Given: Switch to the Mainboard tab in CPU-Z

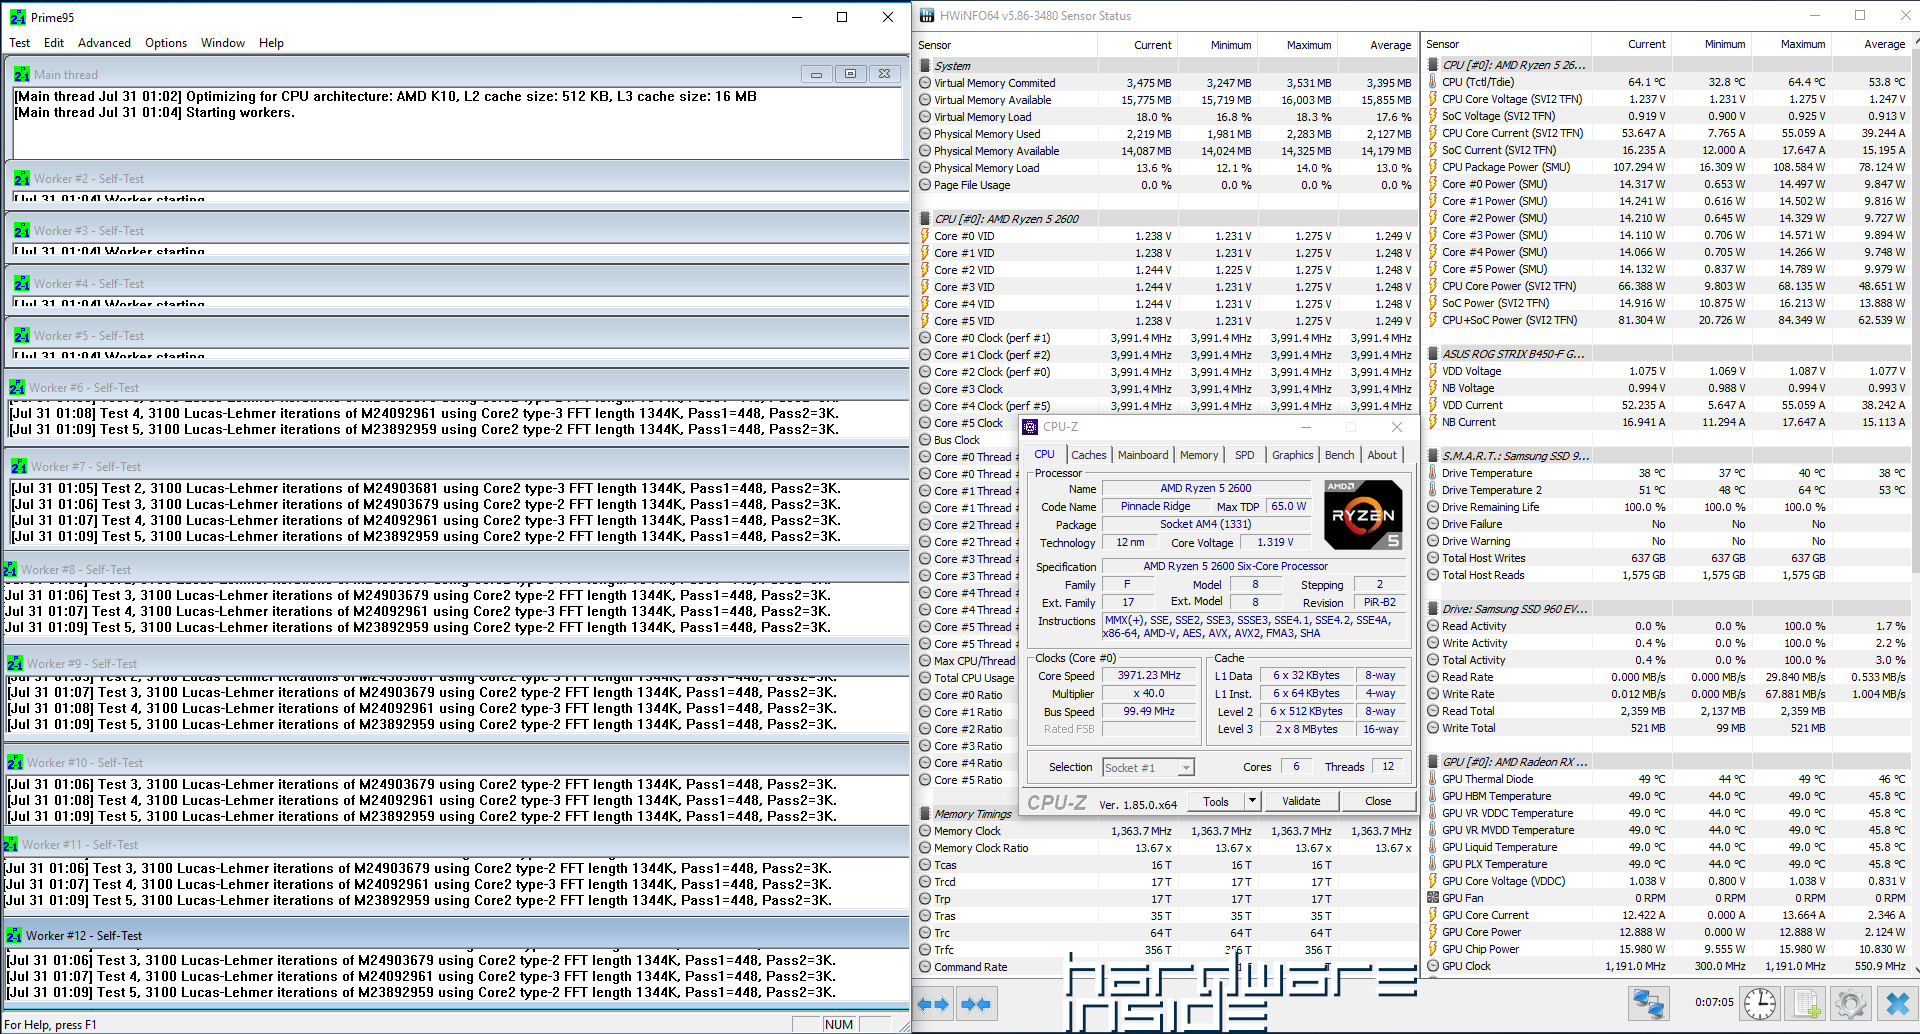Looking at the screenshot, I should tap(1143, 455).
